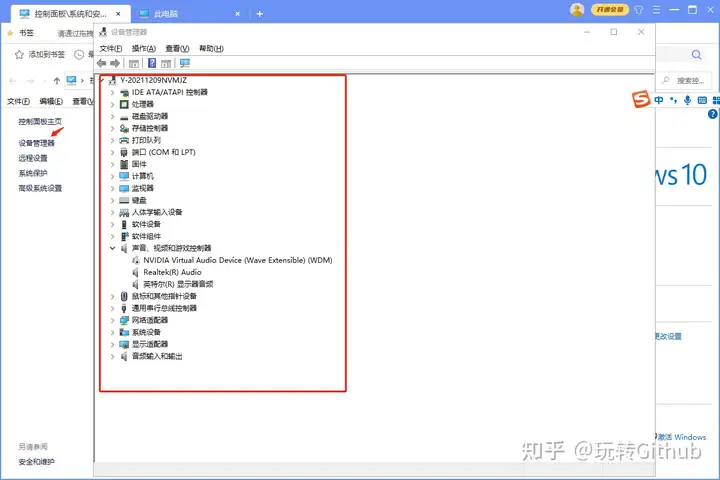The height and width of the screenshot is (480, 720).
Task: Select the 软件组件 icon
Action: point(124,236)
